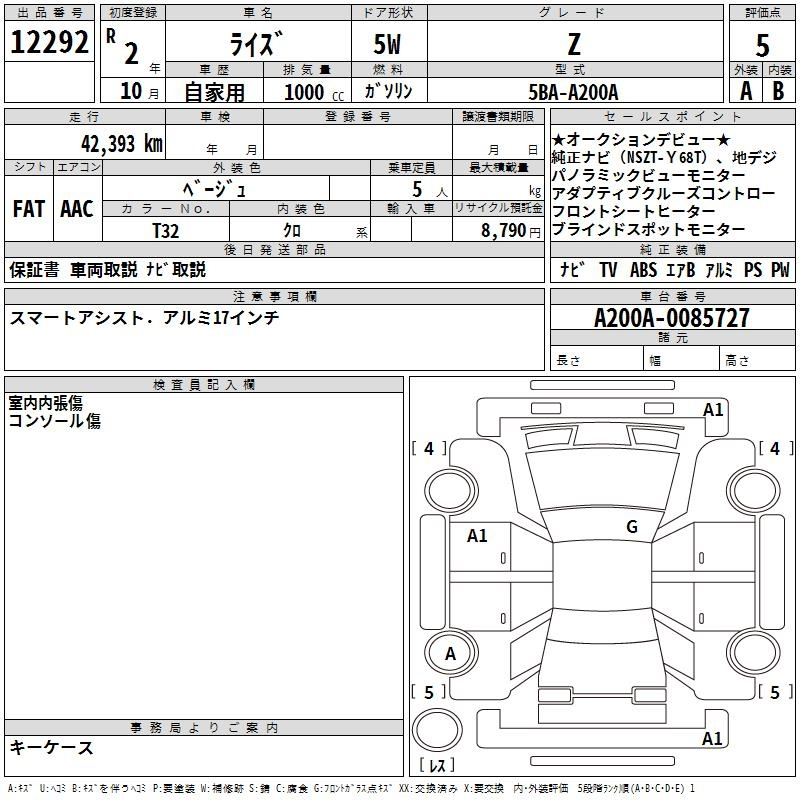
Task: Click the exterior grade A
Action: click(746, 91)
